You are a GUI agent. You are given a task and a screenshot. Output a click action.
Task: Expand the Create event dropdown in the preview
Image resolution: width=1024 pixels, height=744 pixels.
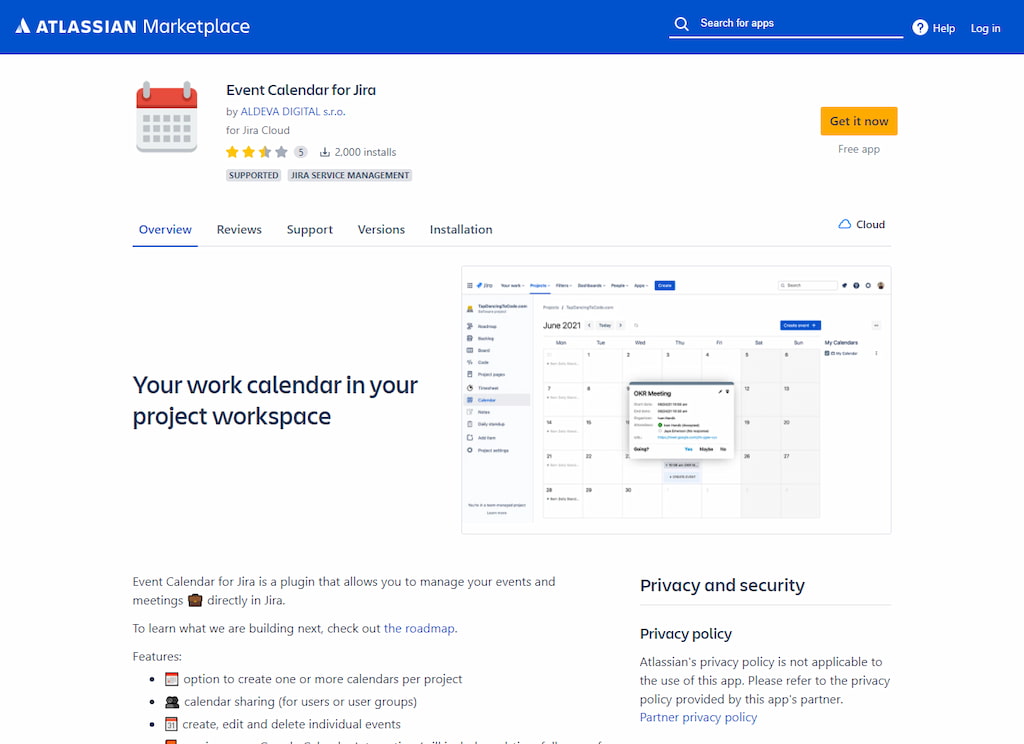[x=812, y=325]
